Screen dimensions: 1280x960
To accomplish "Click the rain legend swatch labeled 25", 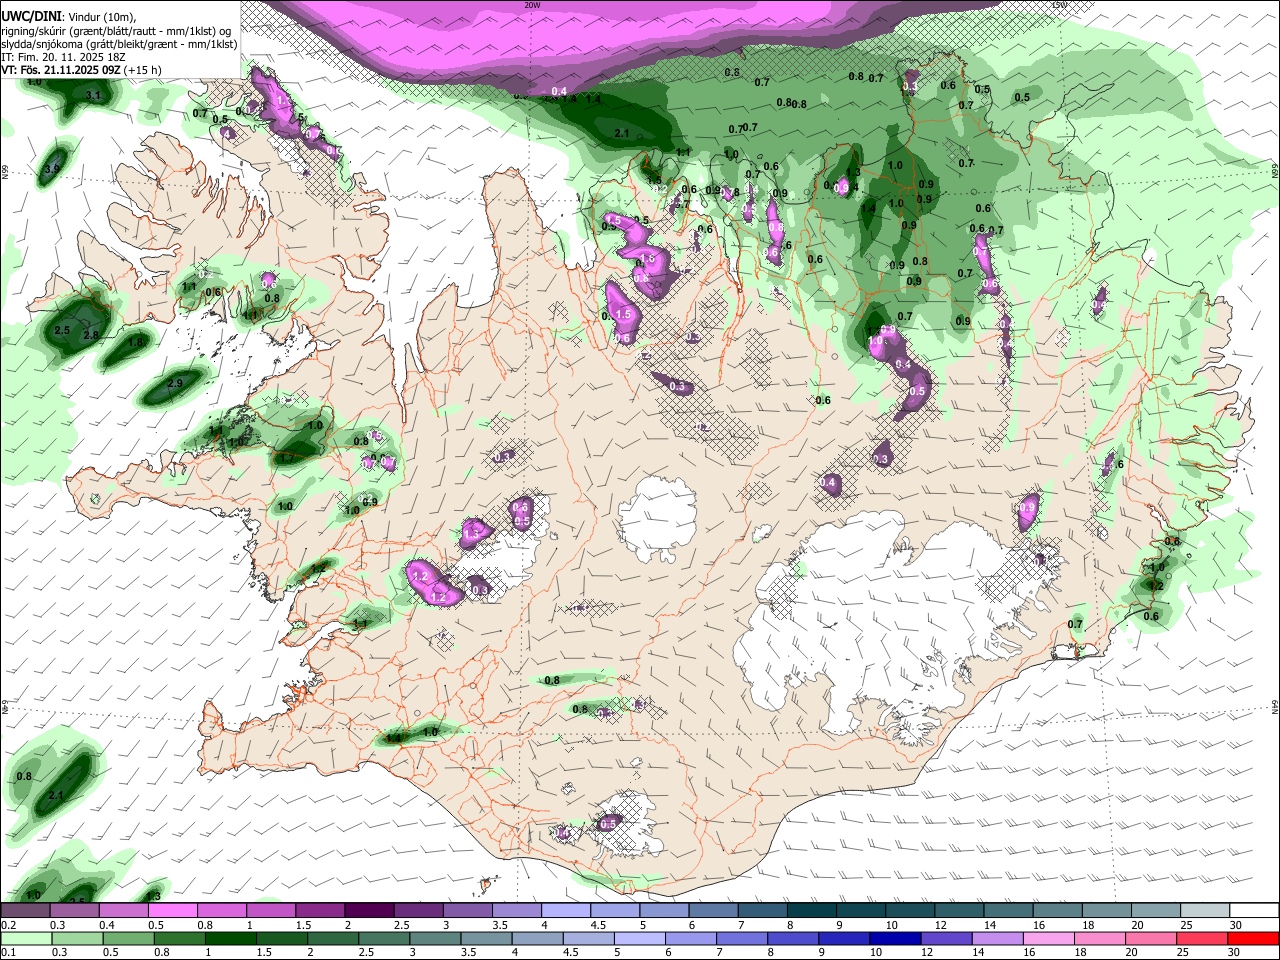I will (x=1203, y=938).
